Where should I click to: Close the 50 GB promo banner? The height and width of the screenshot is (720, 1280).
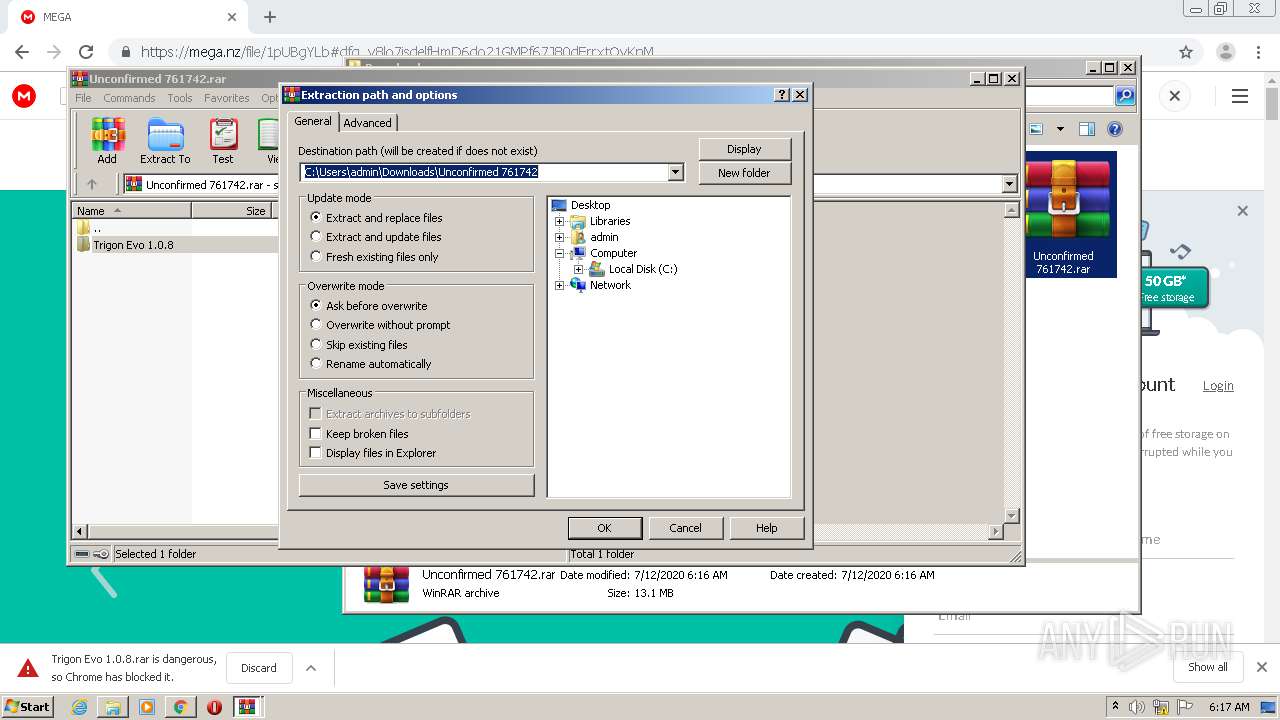[x=1242, y=211]
